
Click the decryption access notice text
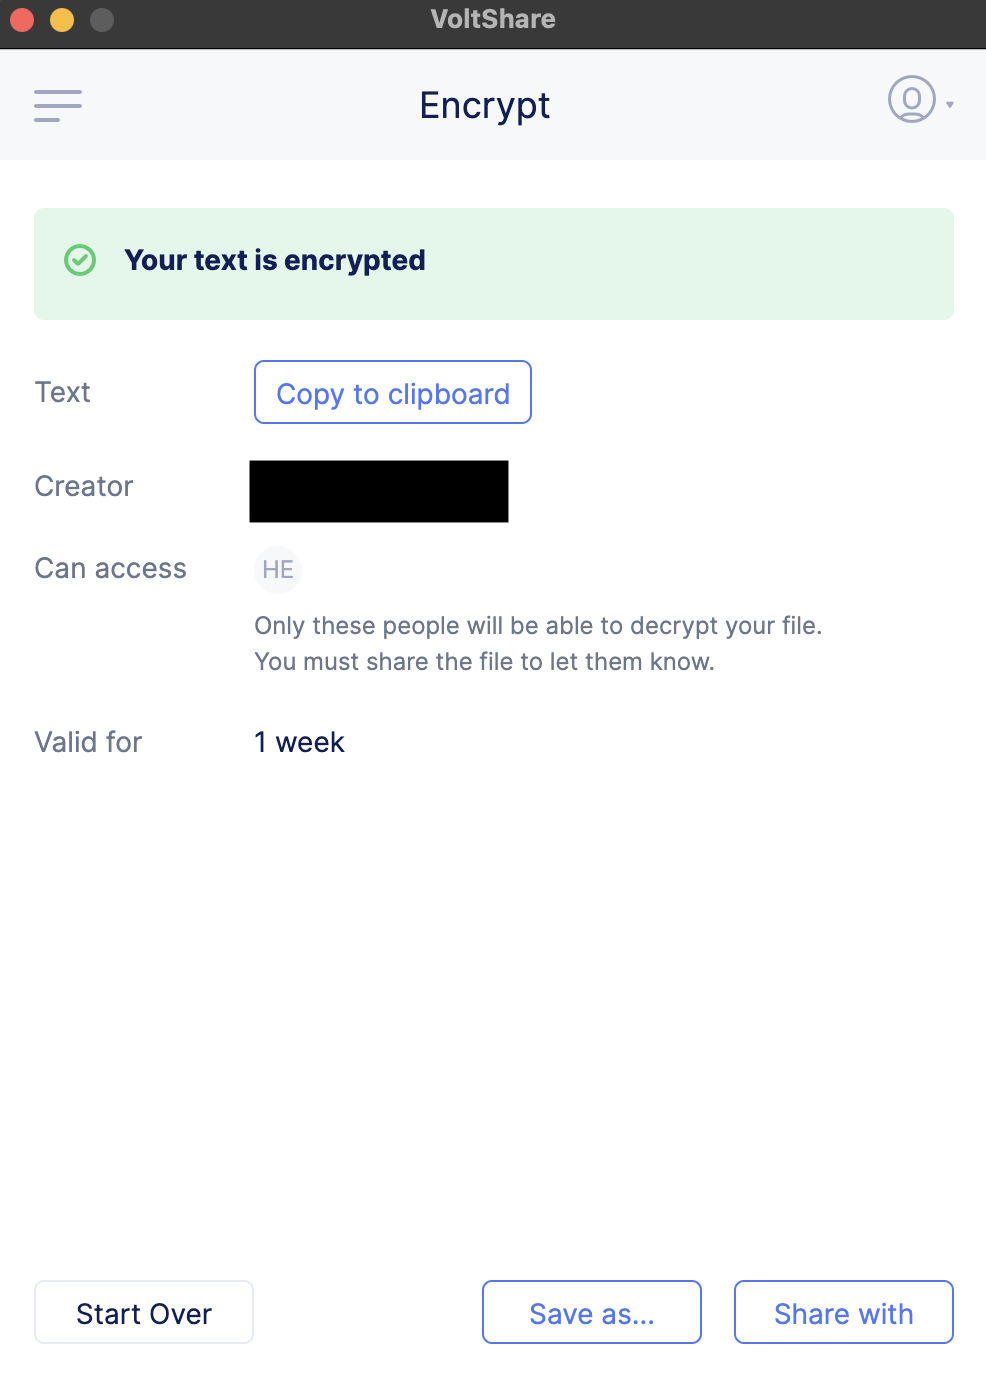(538, 643)
